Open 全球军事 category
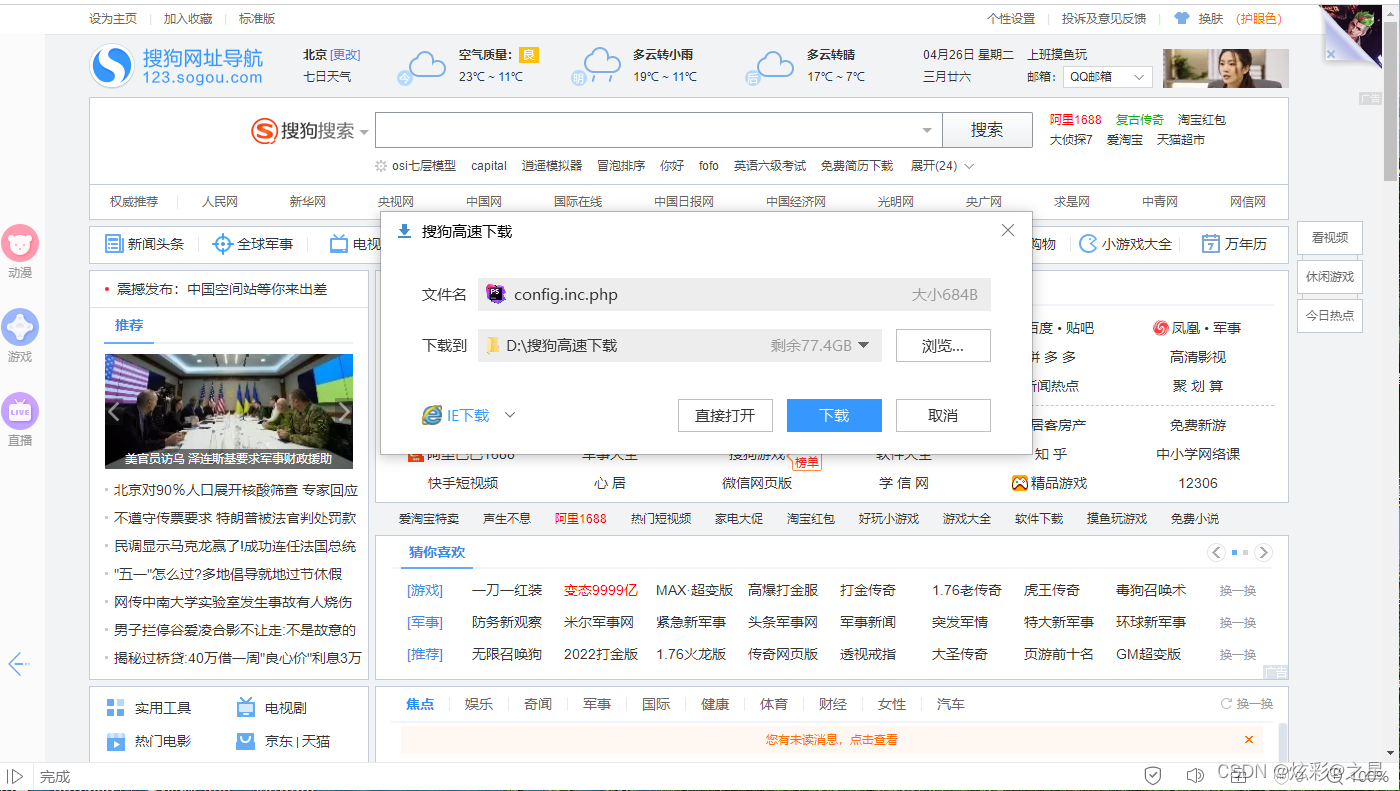Screen dimensions: 1400x791 tap(253, 244)
